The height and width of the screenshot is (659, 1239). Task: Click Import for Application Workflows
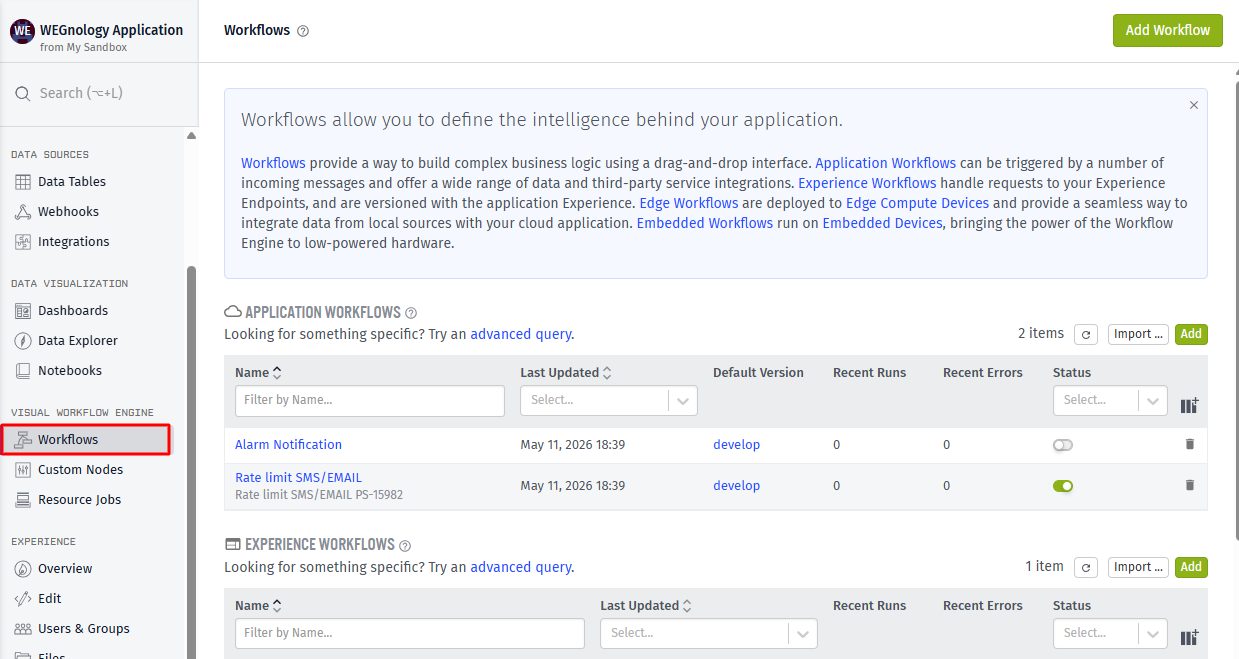1139,334
